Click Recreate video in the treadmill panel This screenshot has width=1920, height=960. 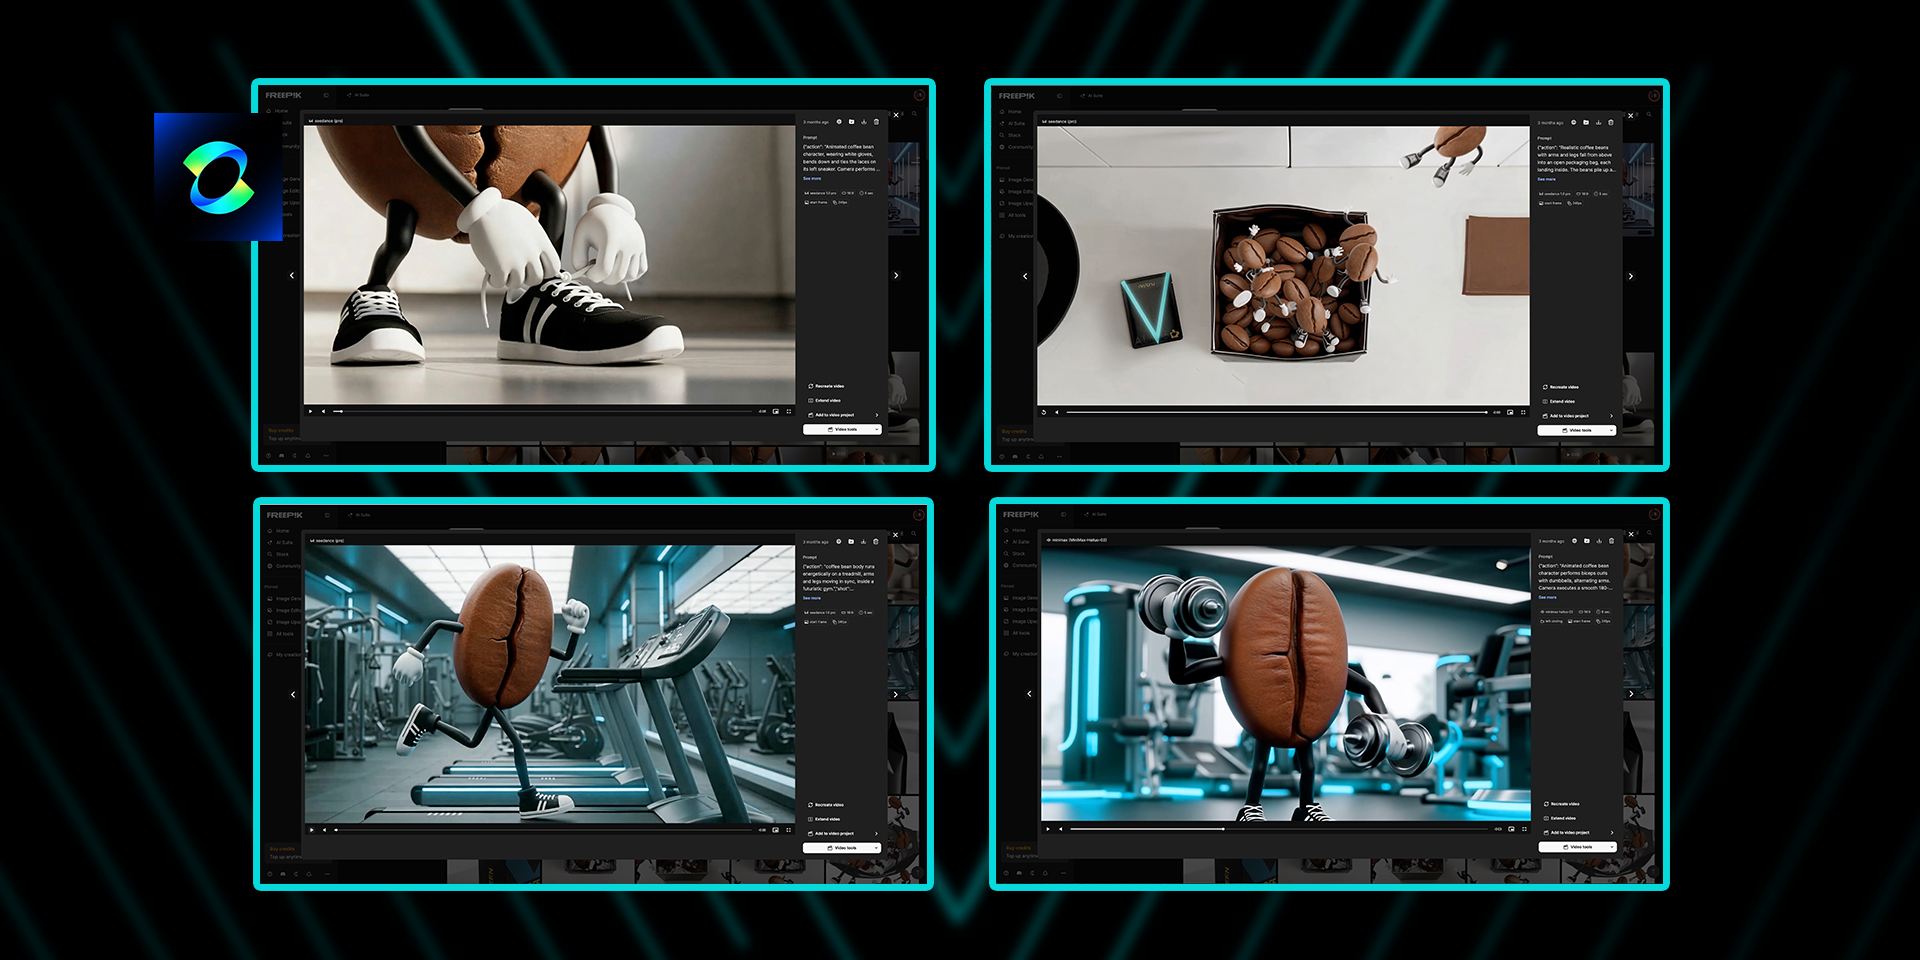827,805
